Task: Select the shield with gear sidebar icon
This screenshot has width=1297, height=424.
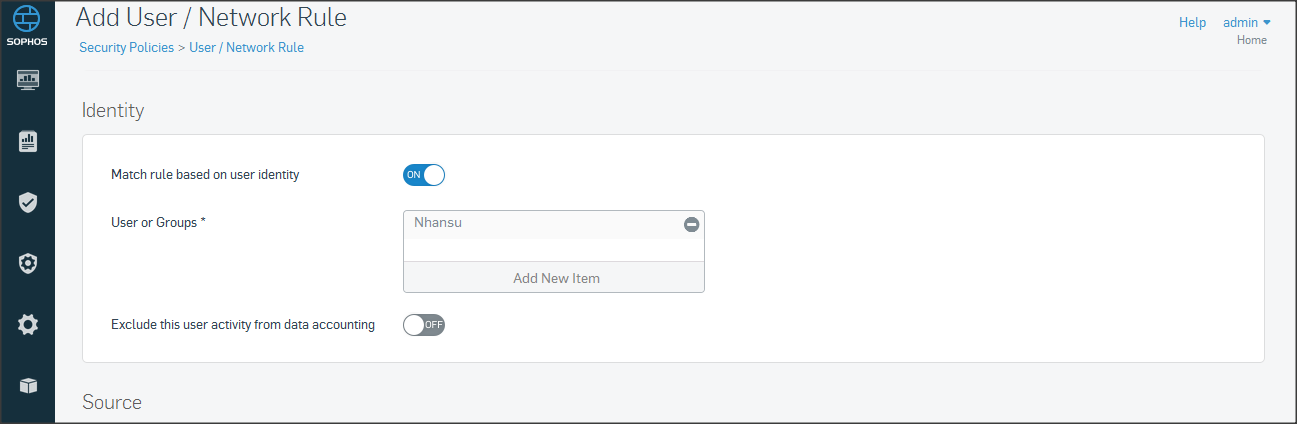Action: click(x=28, y=263)
